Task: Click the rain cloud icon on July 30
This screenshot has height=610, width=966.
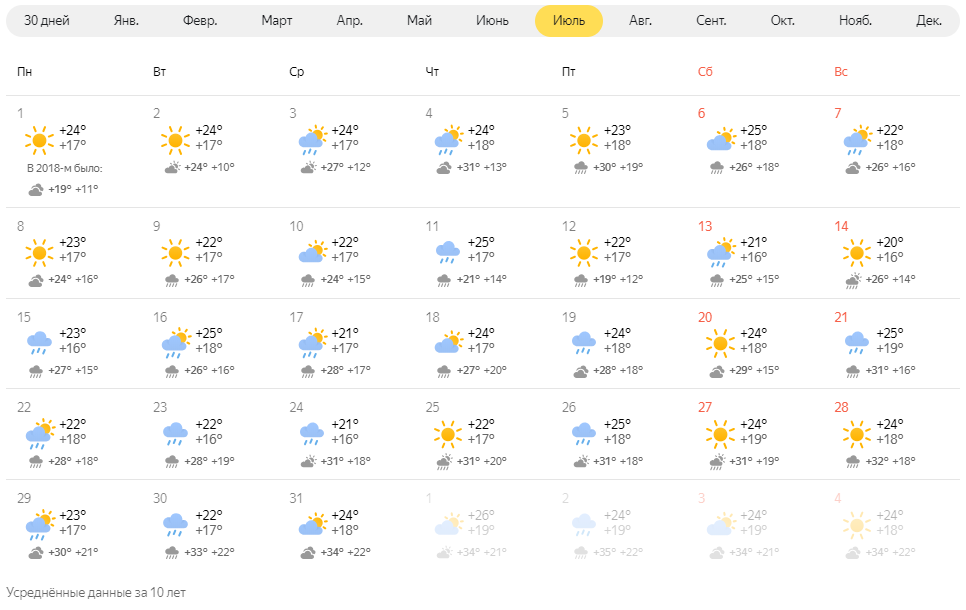Action: click(x=176, y=524)
